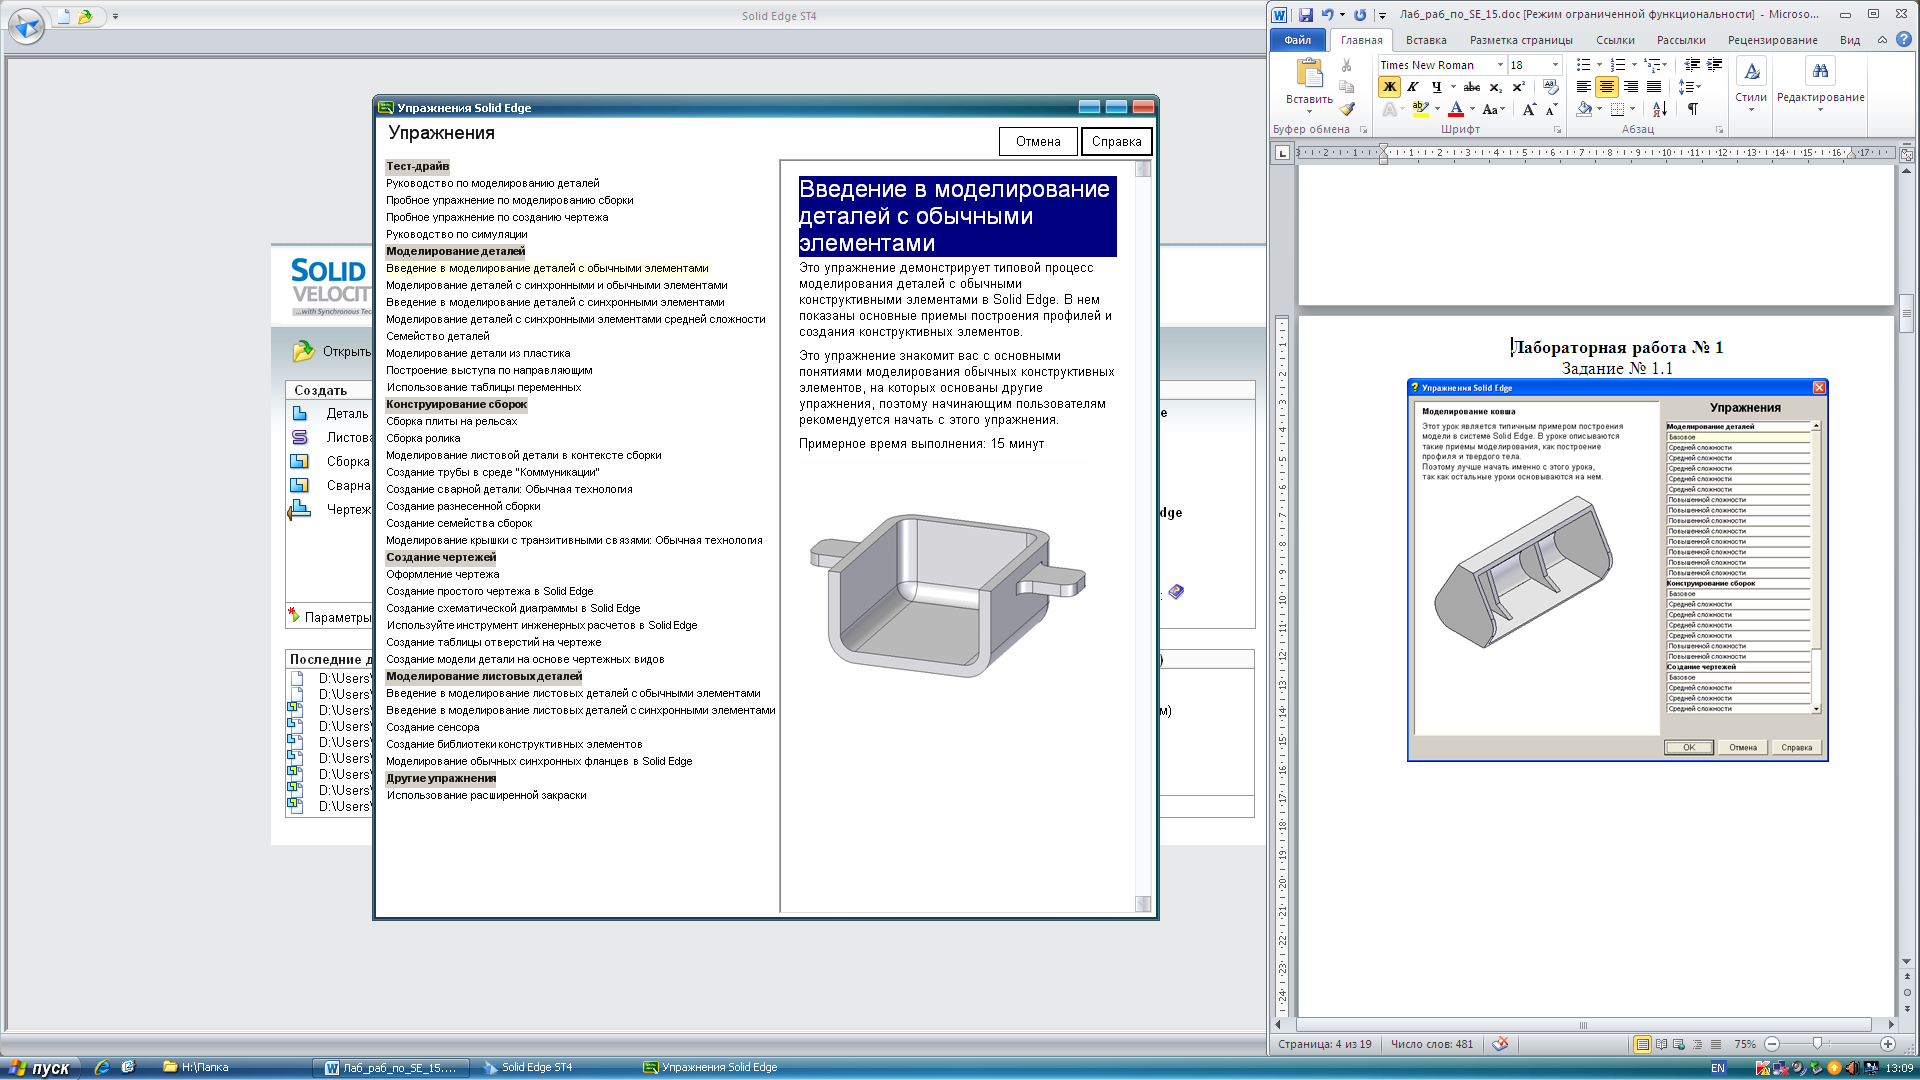Click the Справка button in the Упражнения dialog

(1116, 141)
